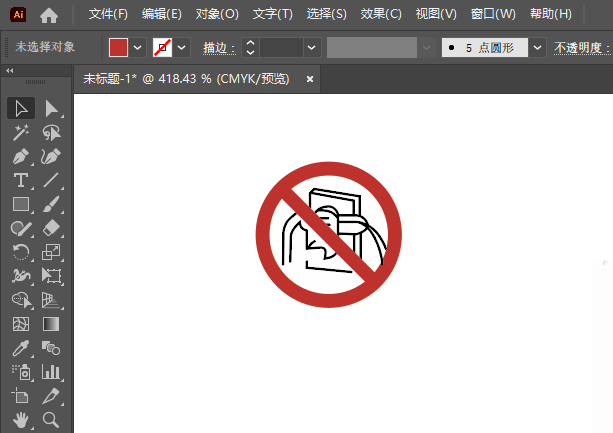Open the 效果(C) menu
This screenshot has width=613, height=433.
tap(381, 14)
